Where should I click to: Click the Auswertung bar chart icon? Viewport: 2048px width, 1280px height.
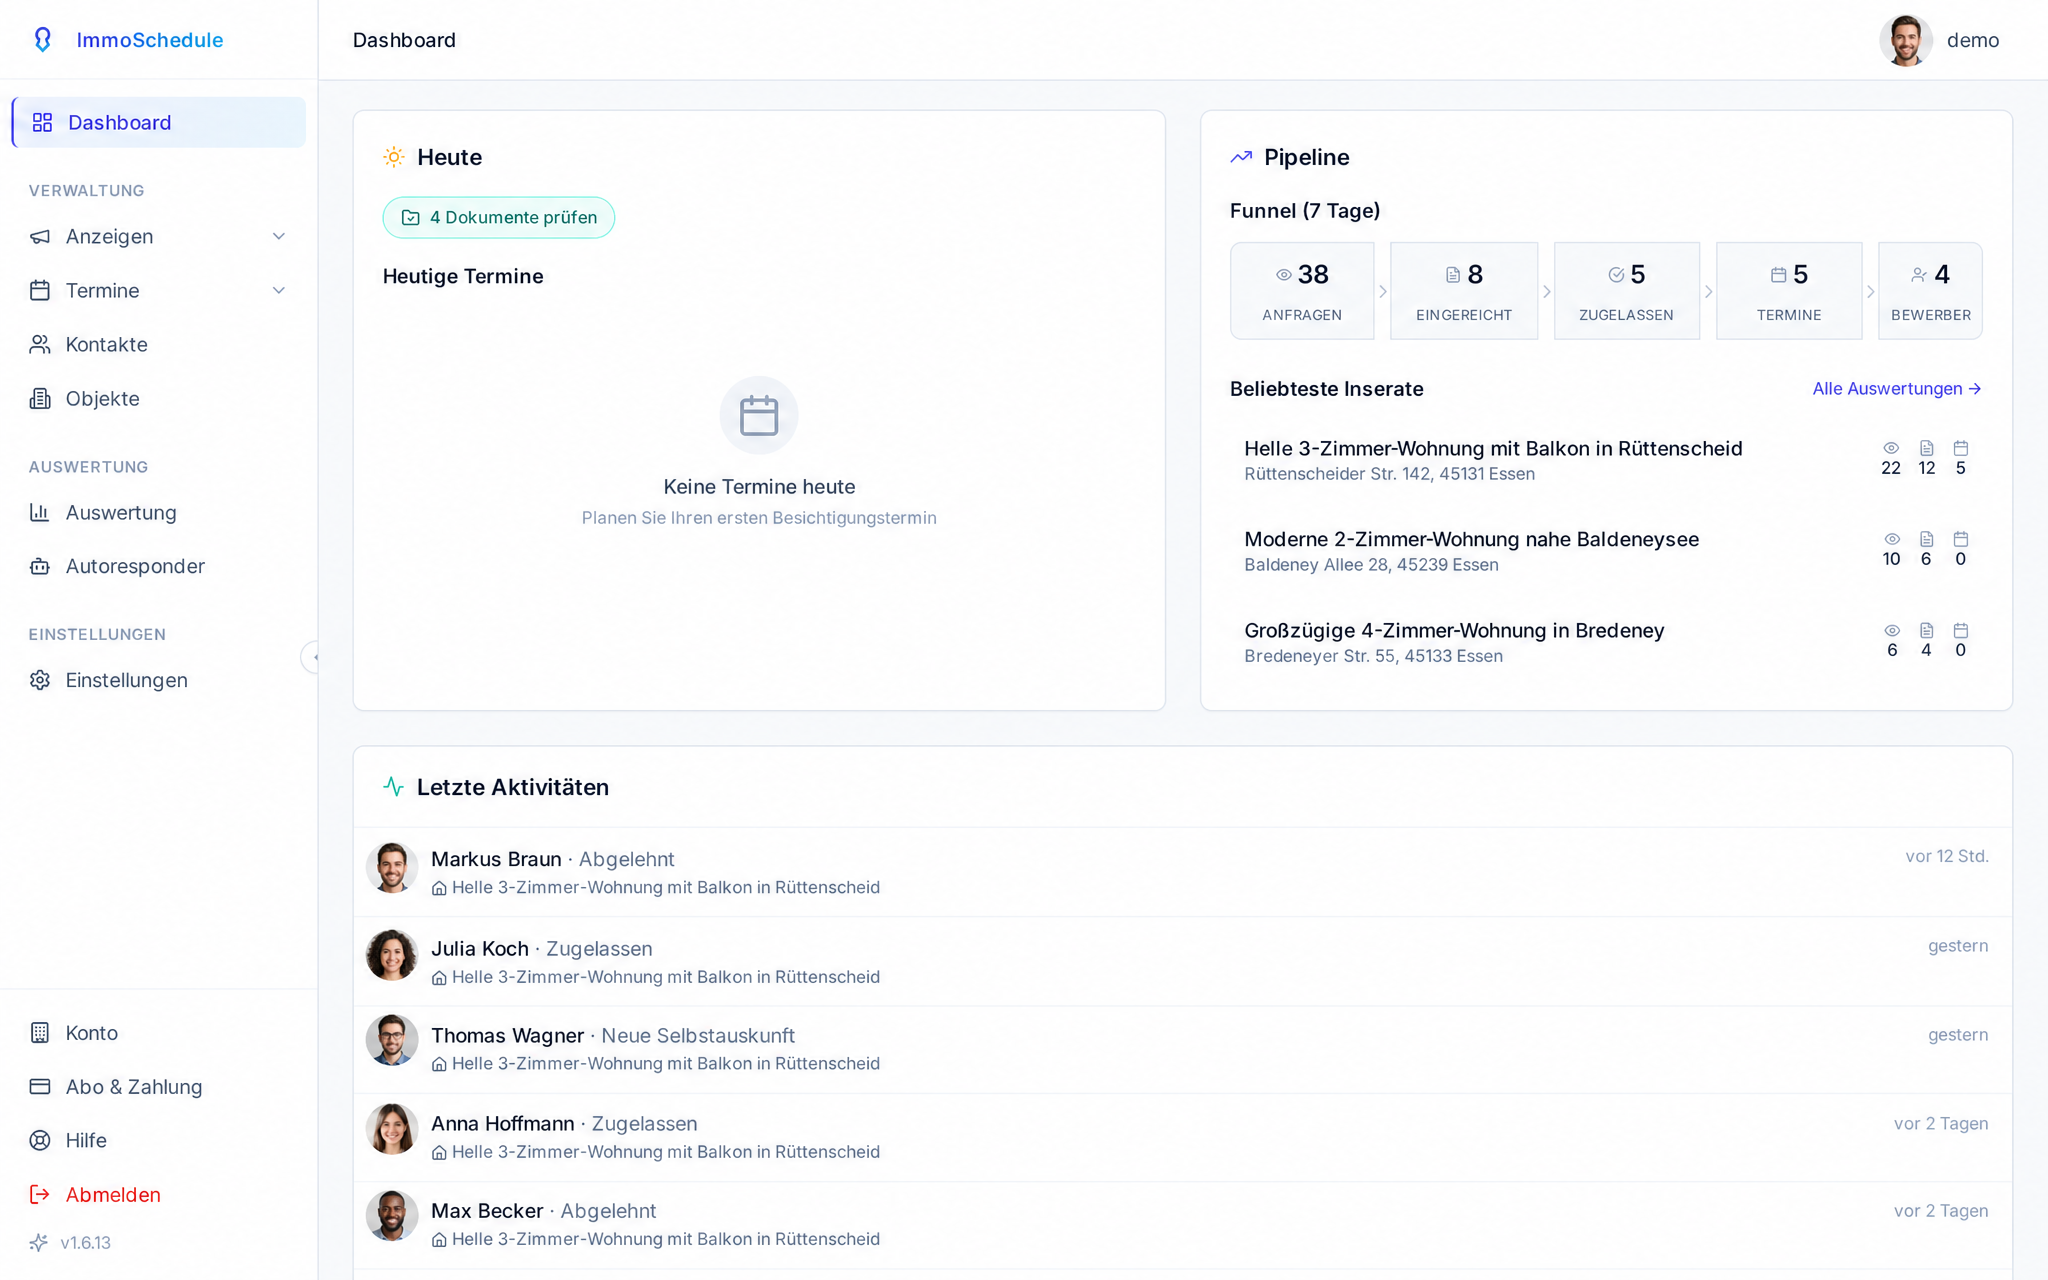(40, 512)
